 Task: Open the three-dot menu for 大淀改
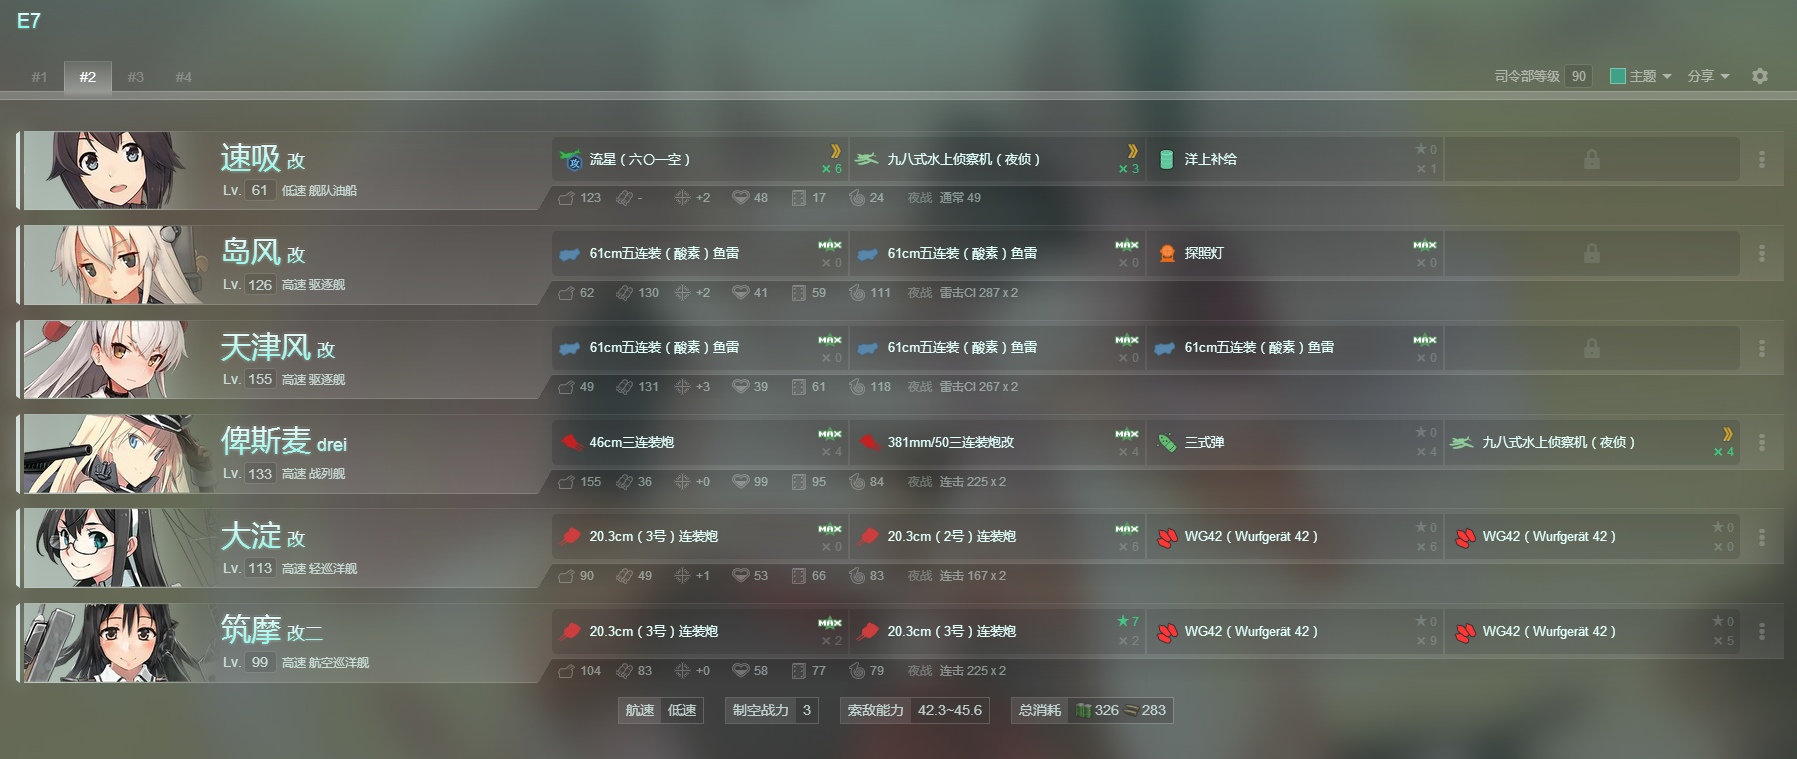coord(1762,537)
